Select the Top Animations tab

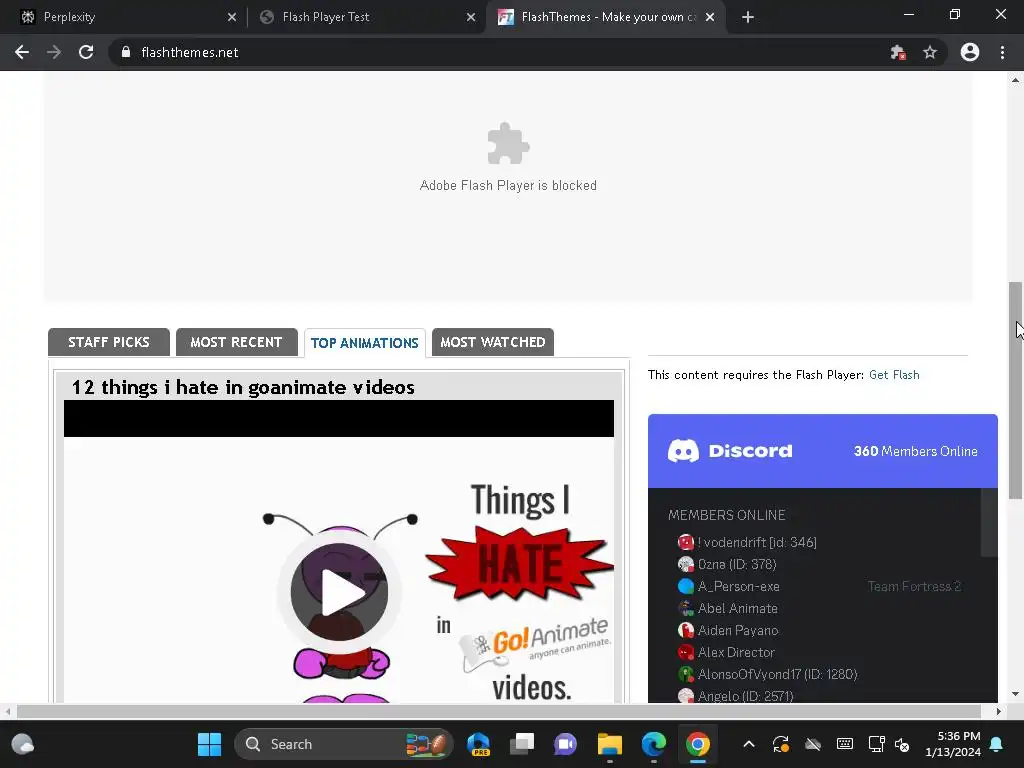[364, 343]
